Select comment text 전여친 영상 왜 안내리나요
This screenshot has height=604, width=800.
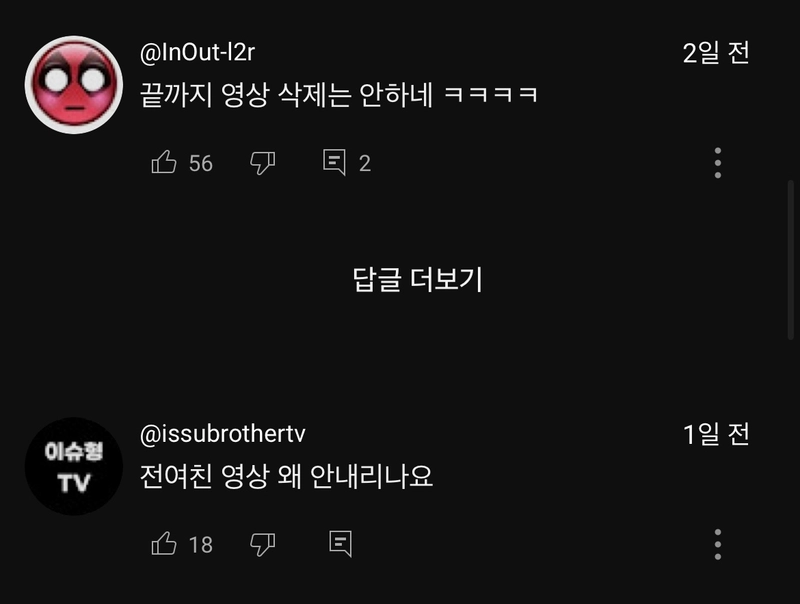(286, 476)
